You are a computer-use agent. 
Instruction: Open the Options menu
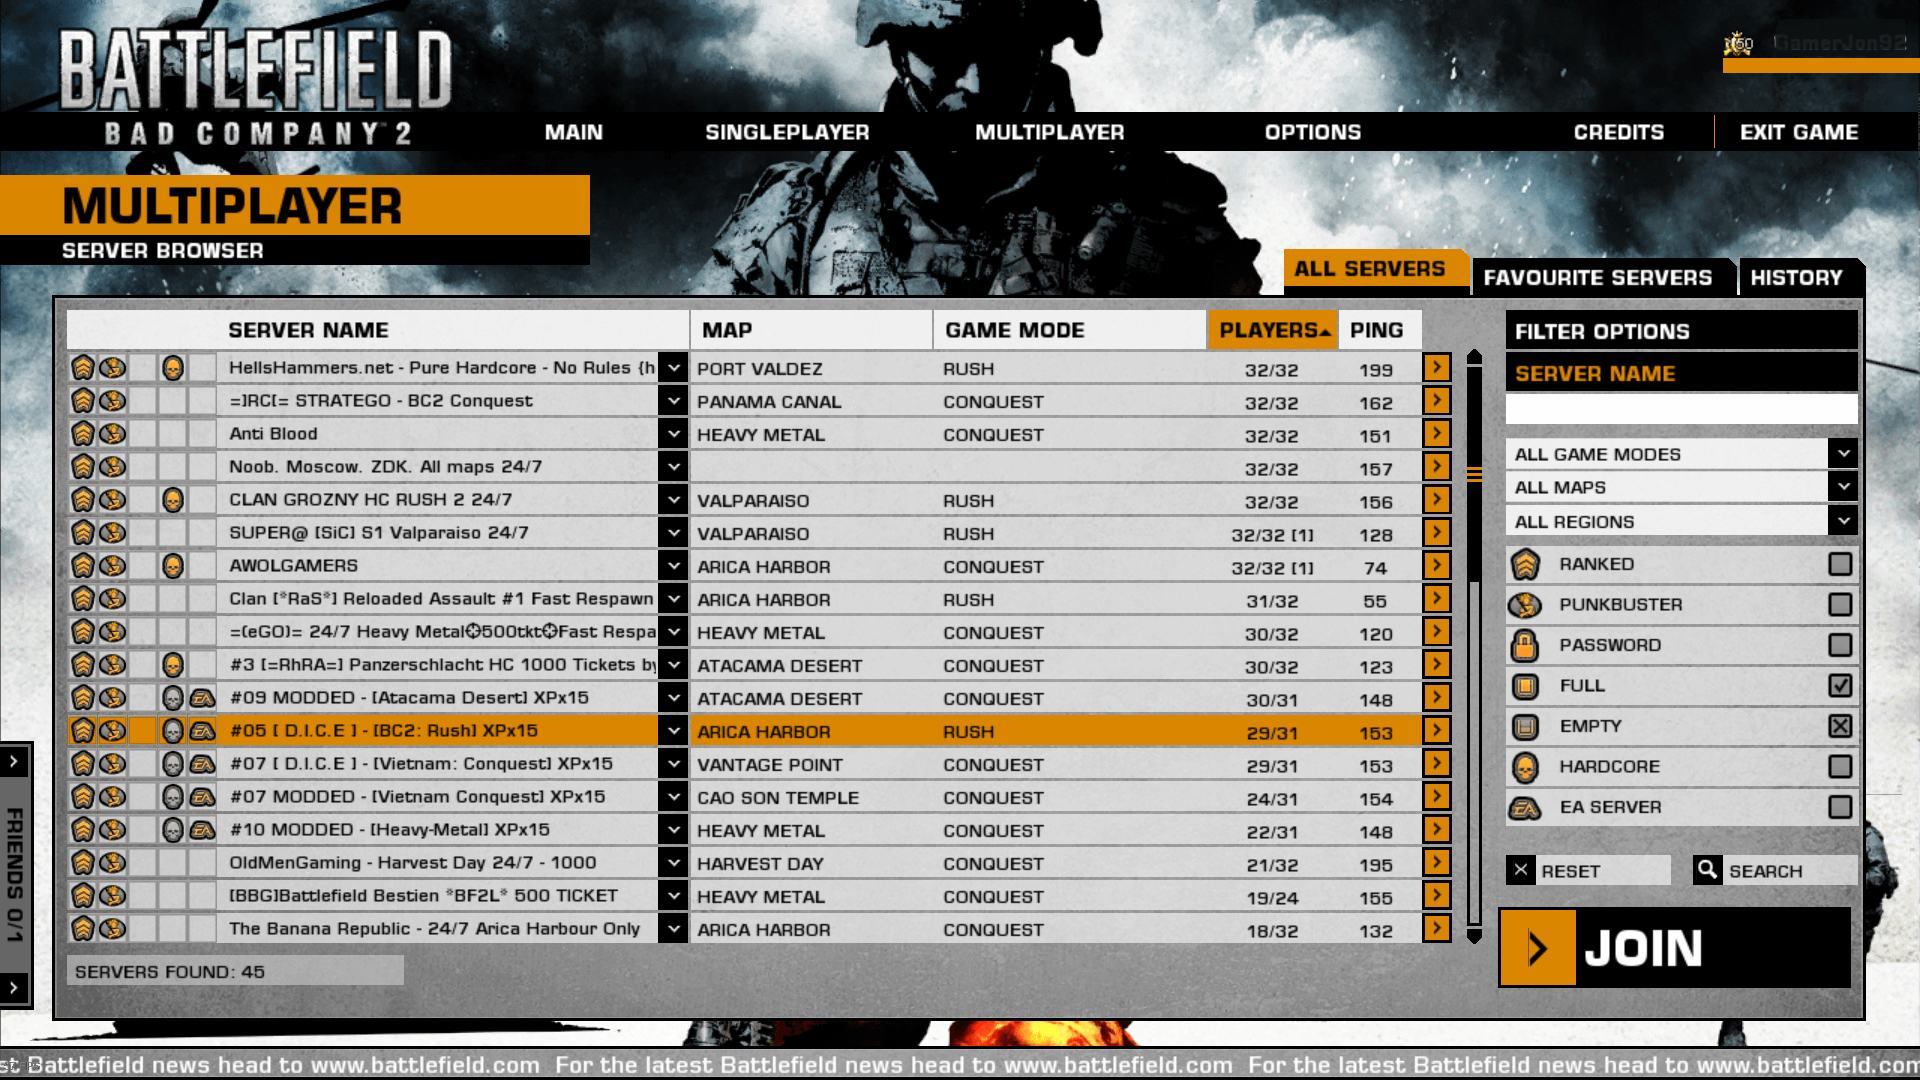click(1313, 132)
